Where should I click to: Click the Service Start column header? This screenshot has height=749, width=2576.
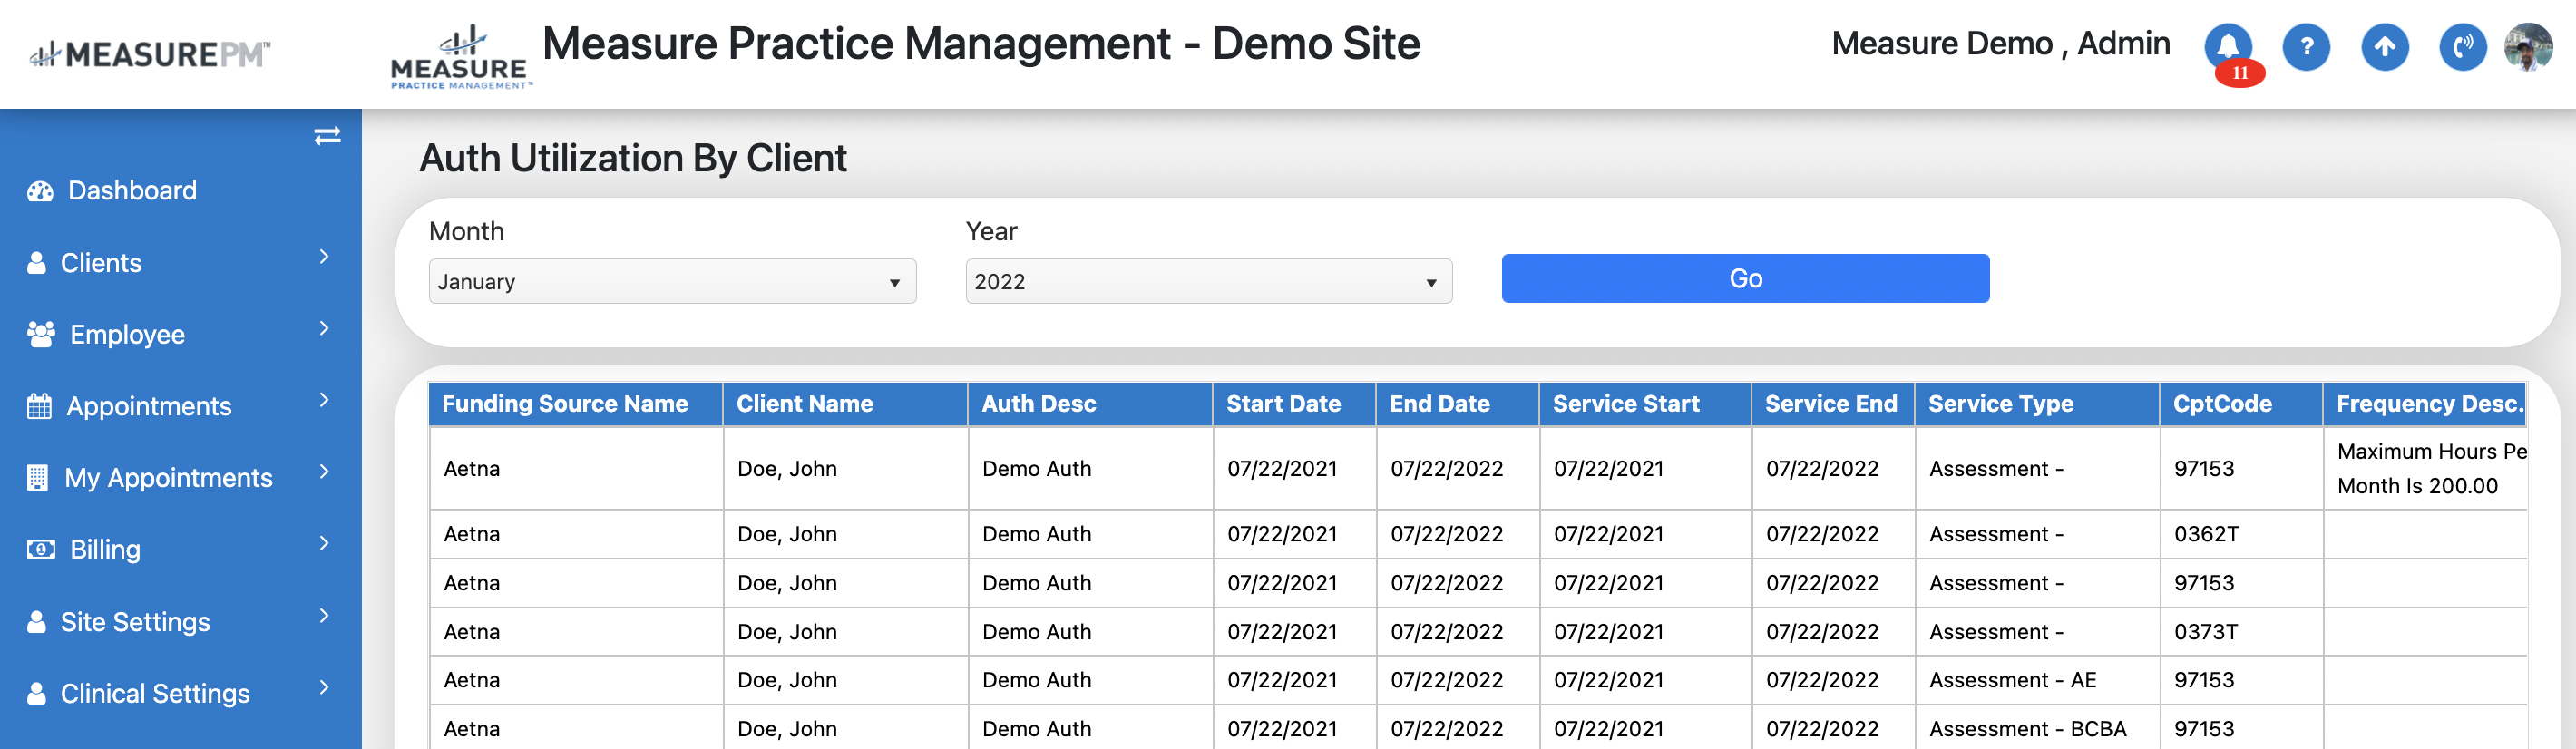[x=1645, y=404]
